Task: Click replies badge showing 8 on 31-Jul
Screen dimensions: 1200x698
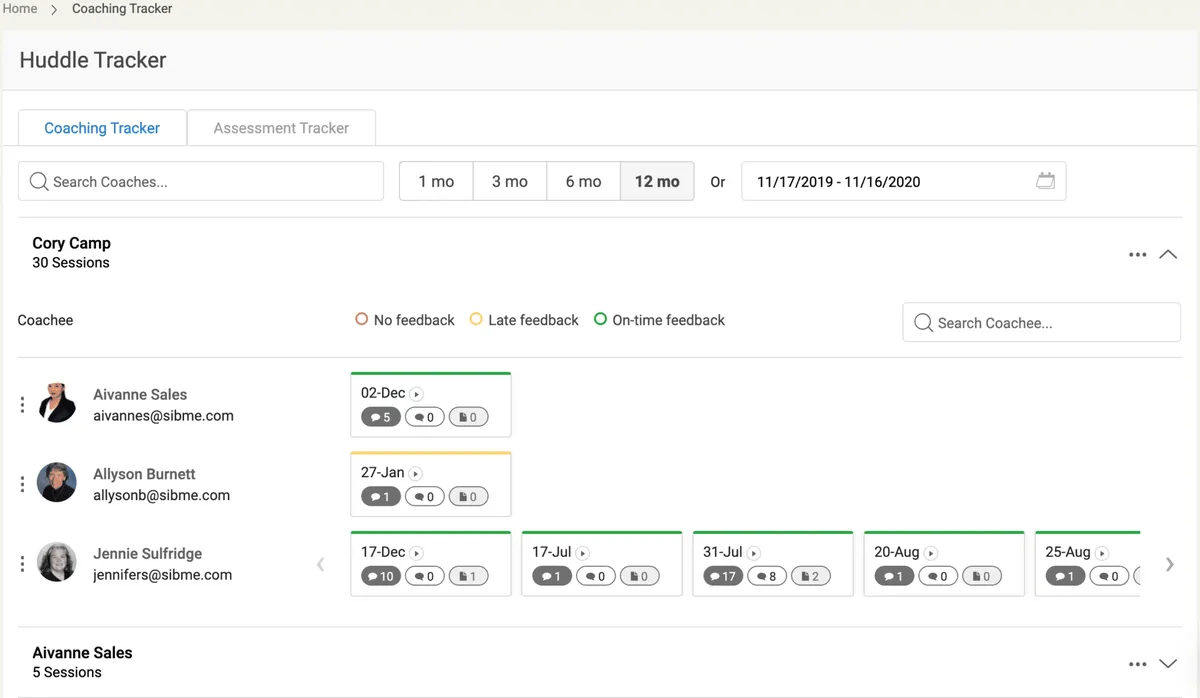Action: pyautogui.click(x=767, y=576)
